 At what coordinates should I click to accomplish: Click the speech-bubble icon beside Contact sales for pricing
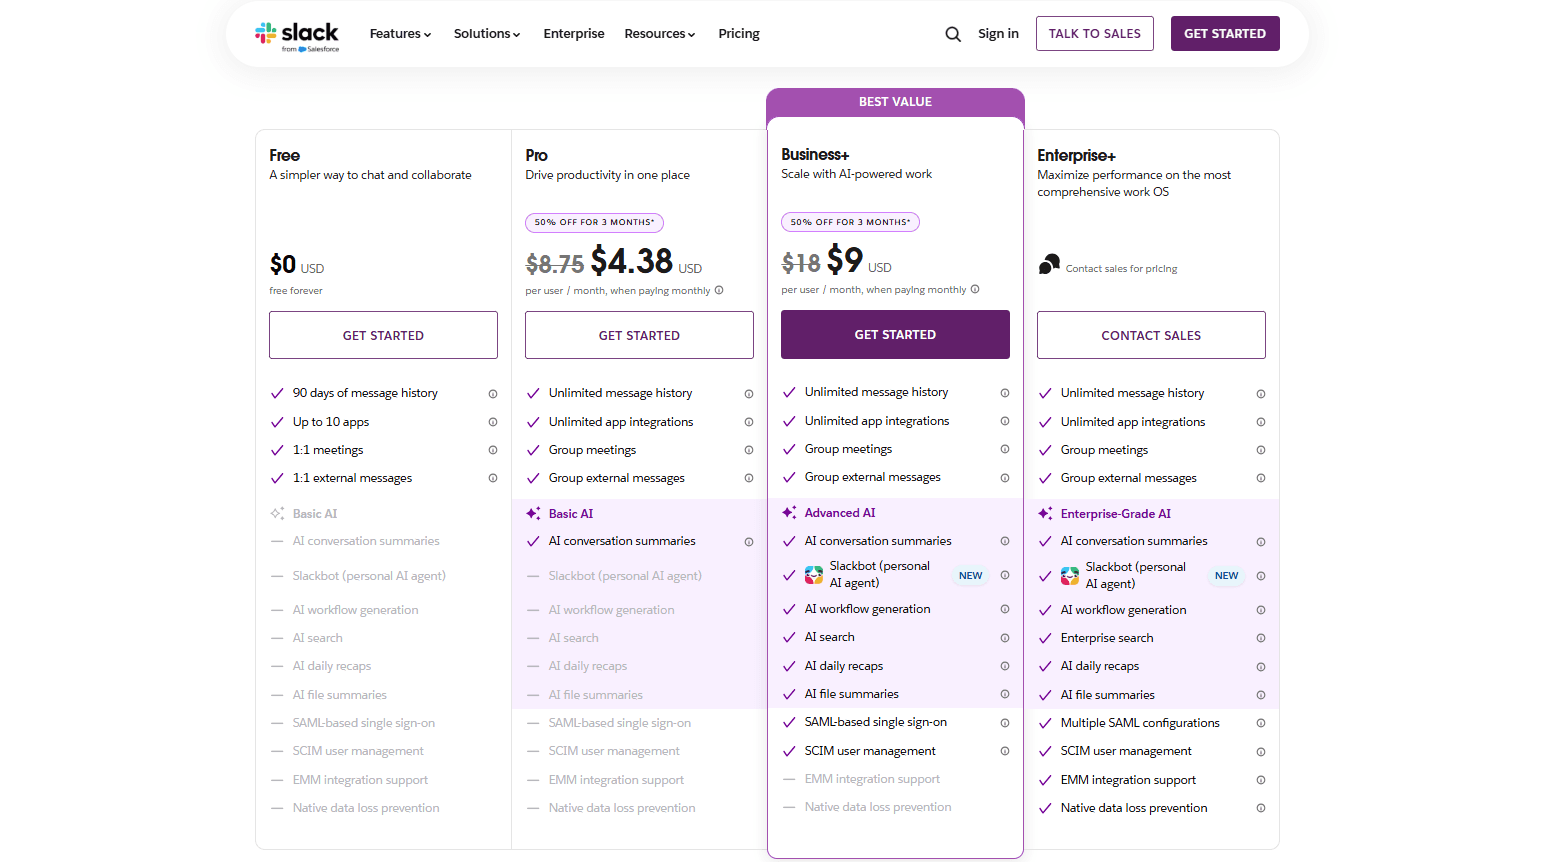pyautogui.click(x=1049, y=262)
